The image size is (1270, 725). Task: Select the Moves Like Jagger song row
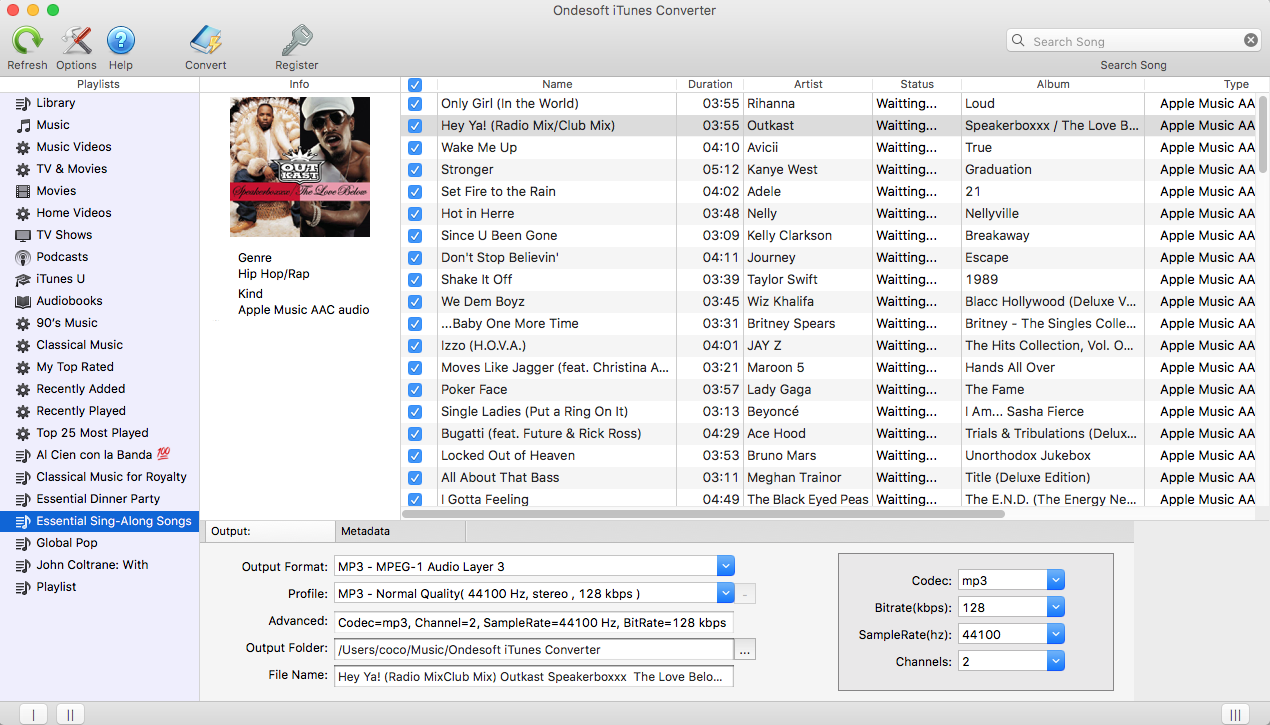(830, 367)
